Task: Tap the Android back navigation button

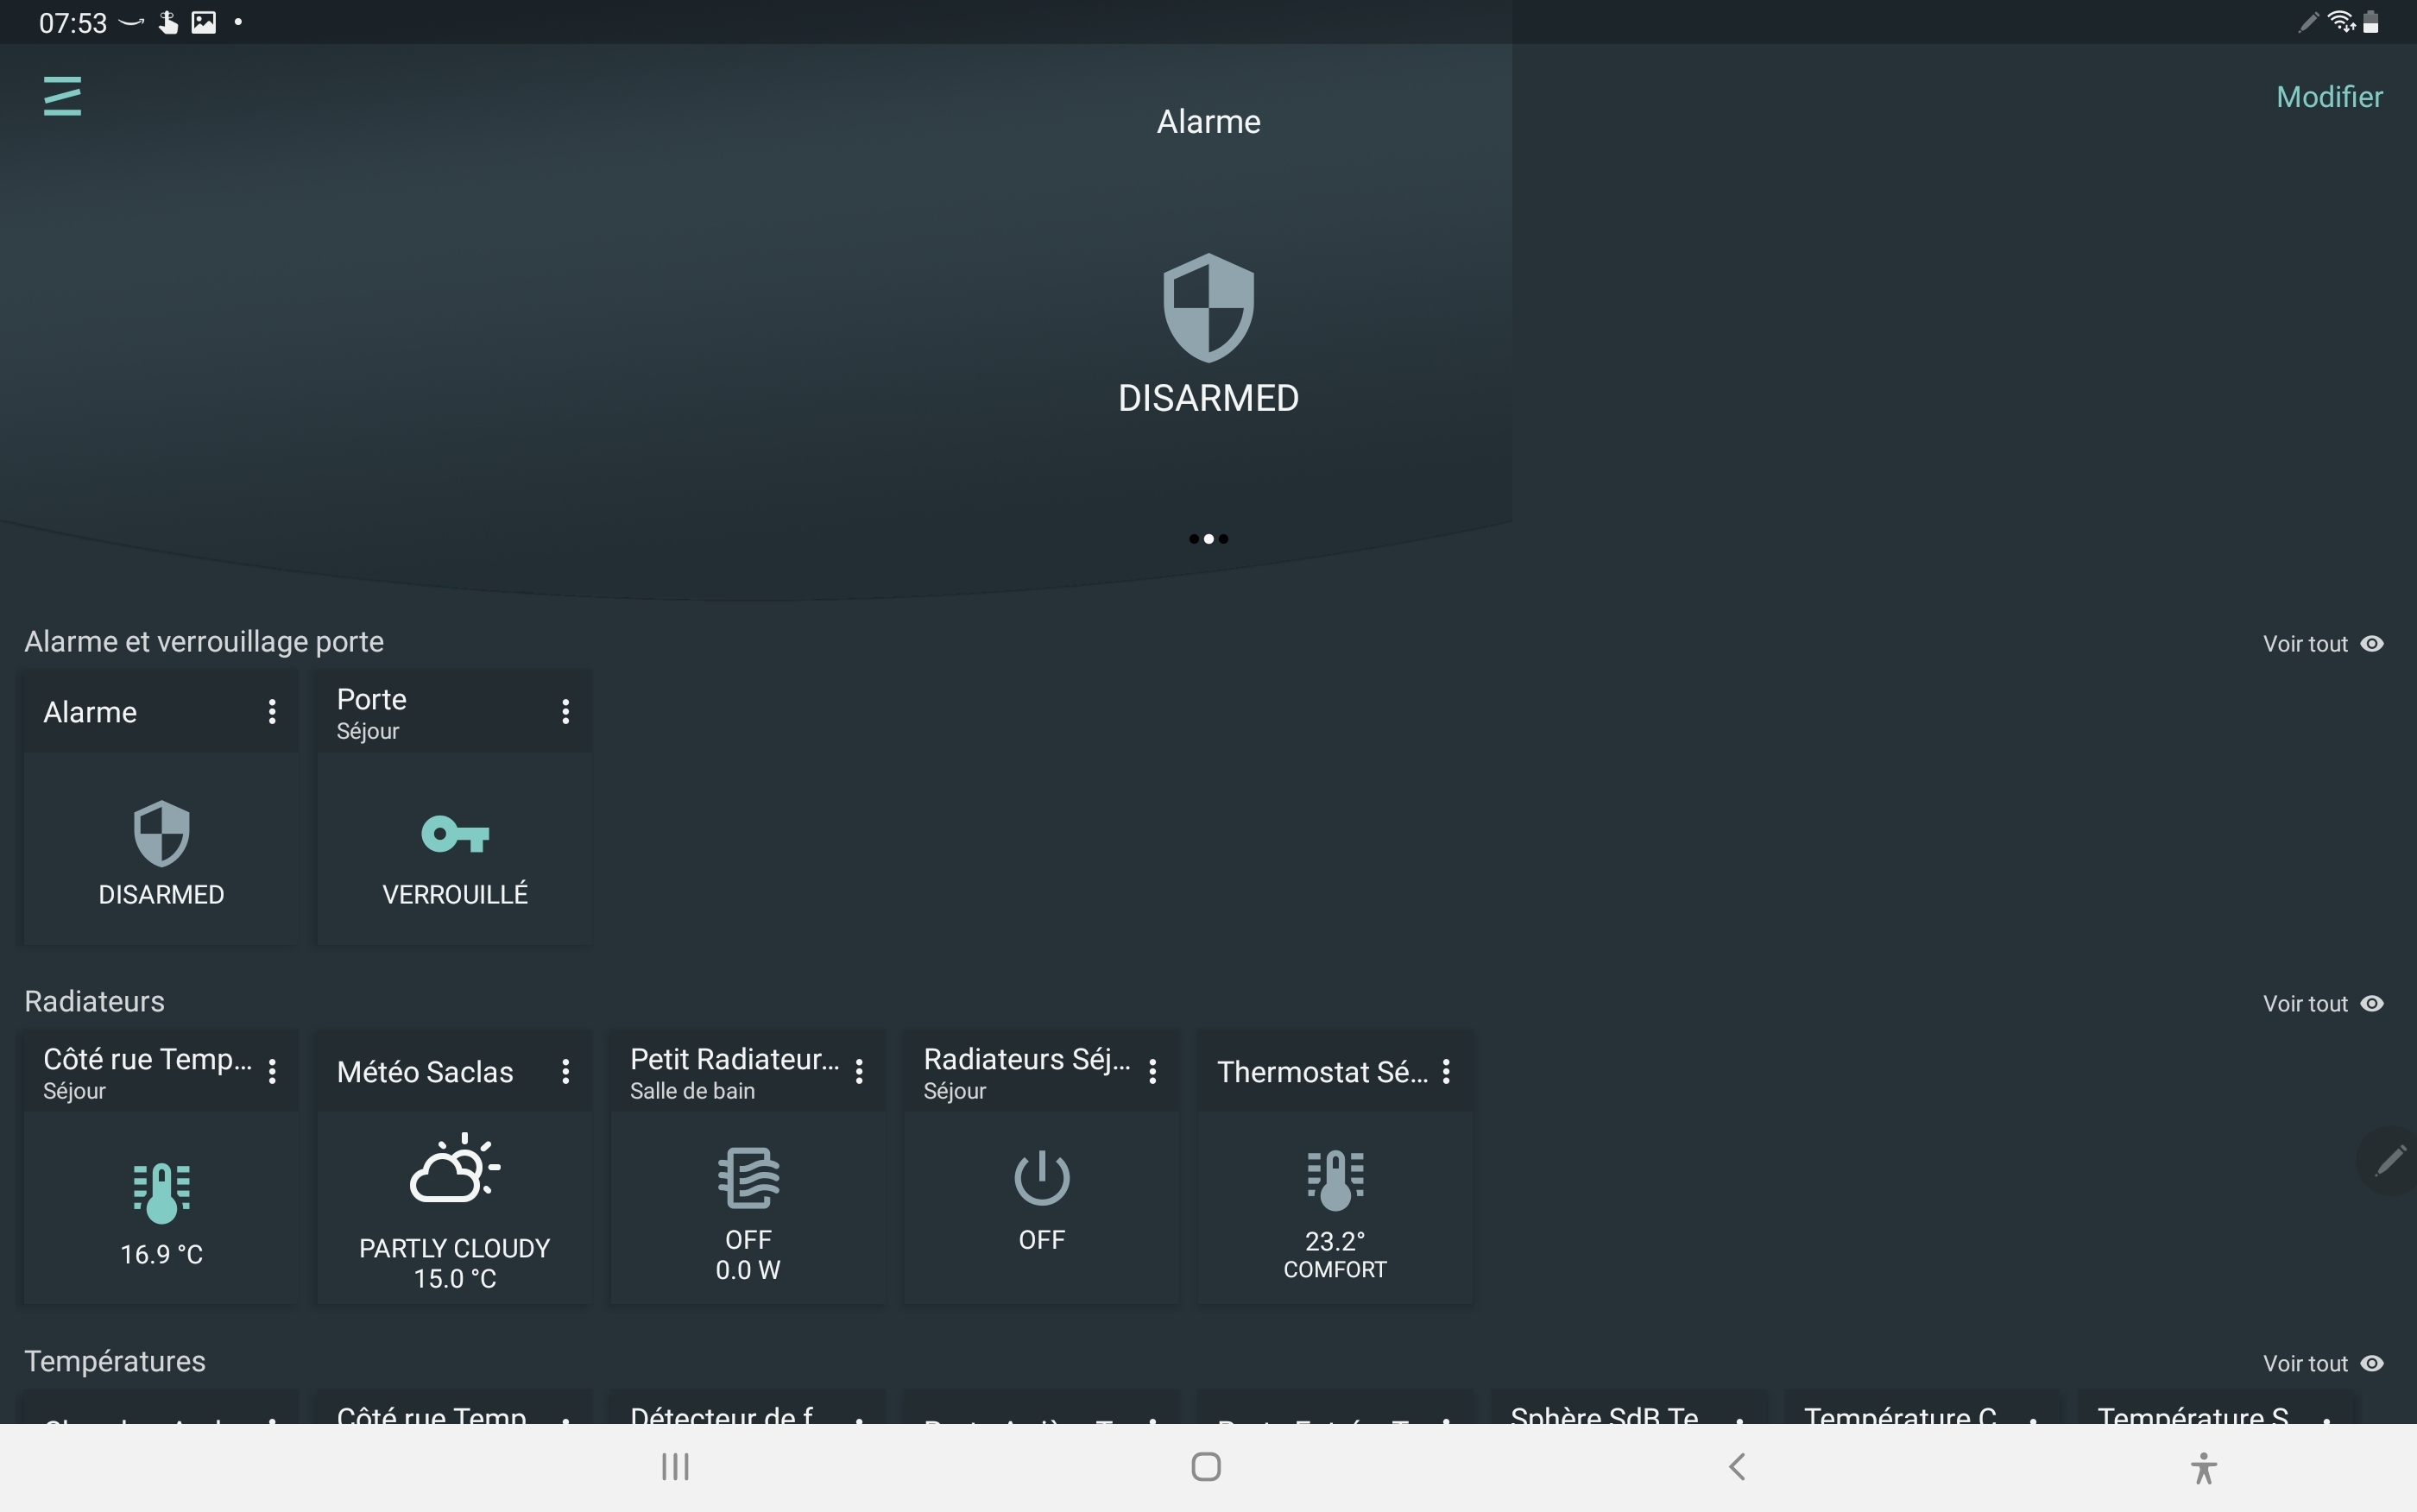Action: point(1737,1467)
